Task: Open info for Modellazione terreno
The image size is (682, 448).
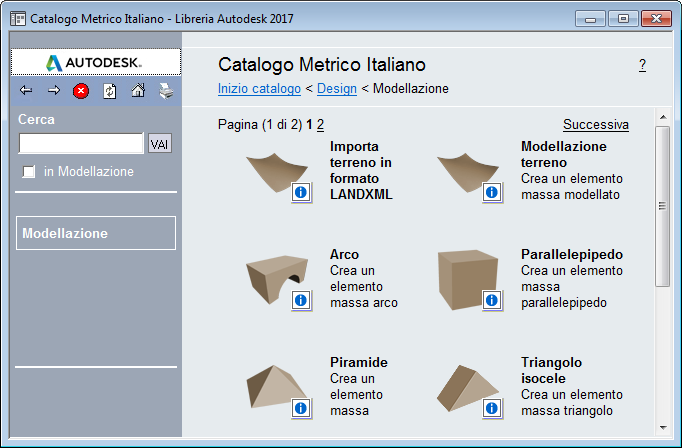Action: (492, 192)
